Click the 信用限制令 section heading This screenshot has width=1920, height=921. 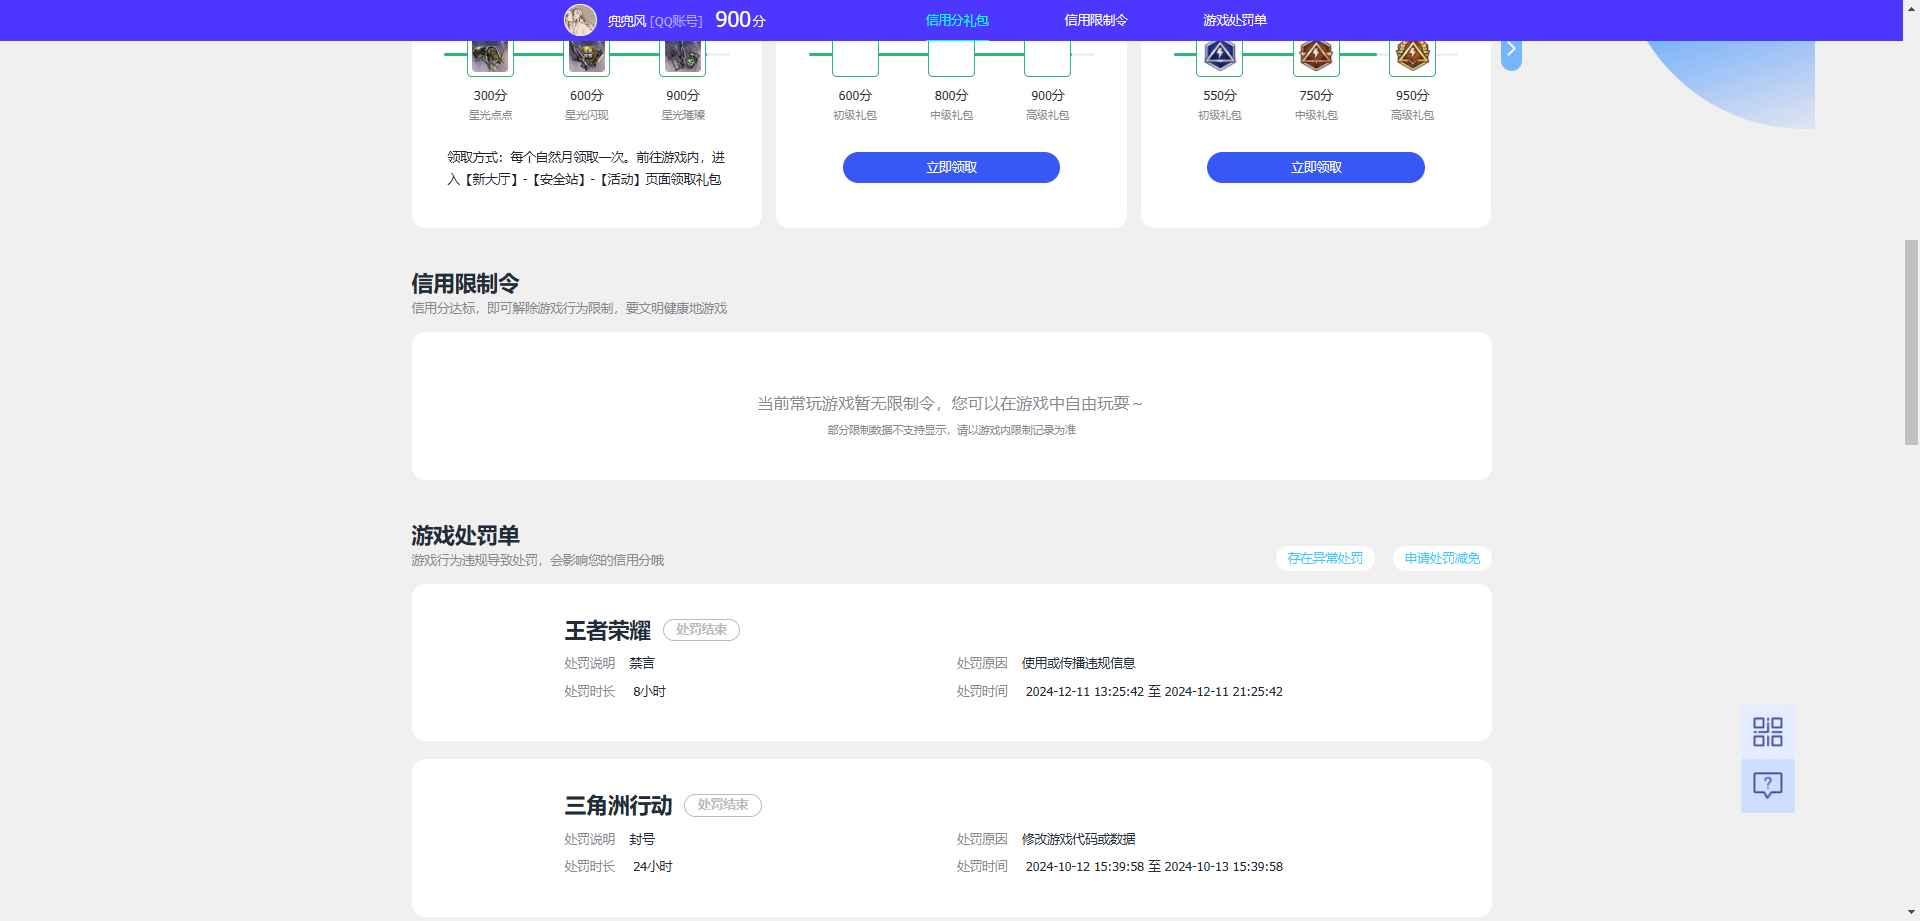465,284
